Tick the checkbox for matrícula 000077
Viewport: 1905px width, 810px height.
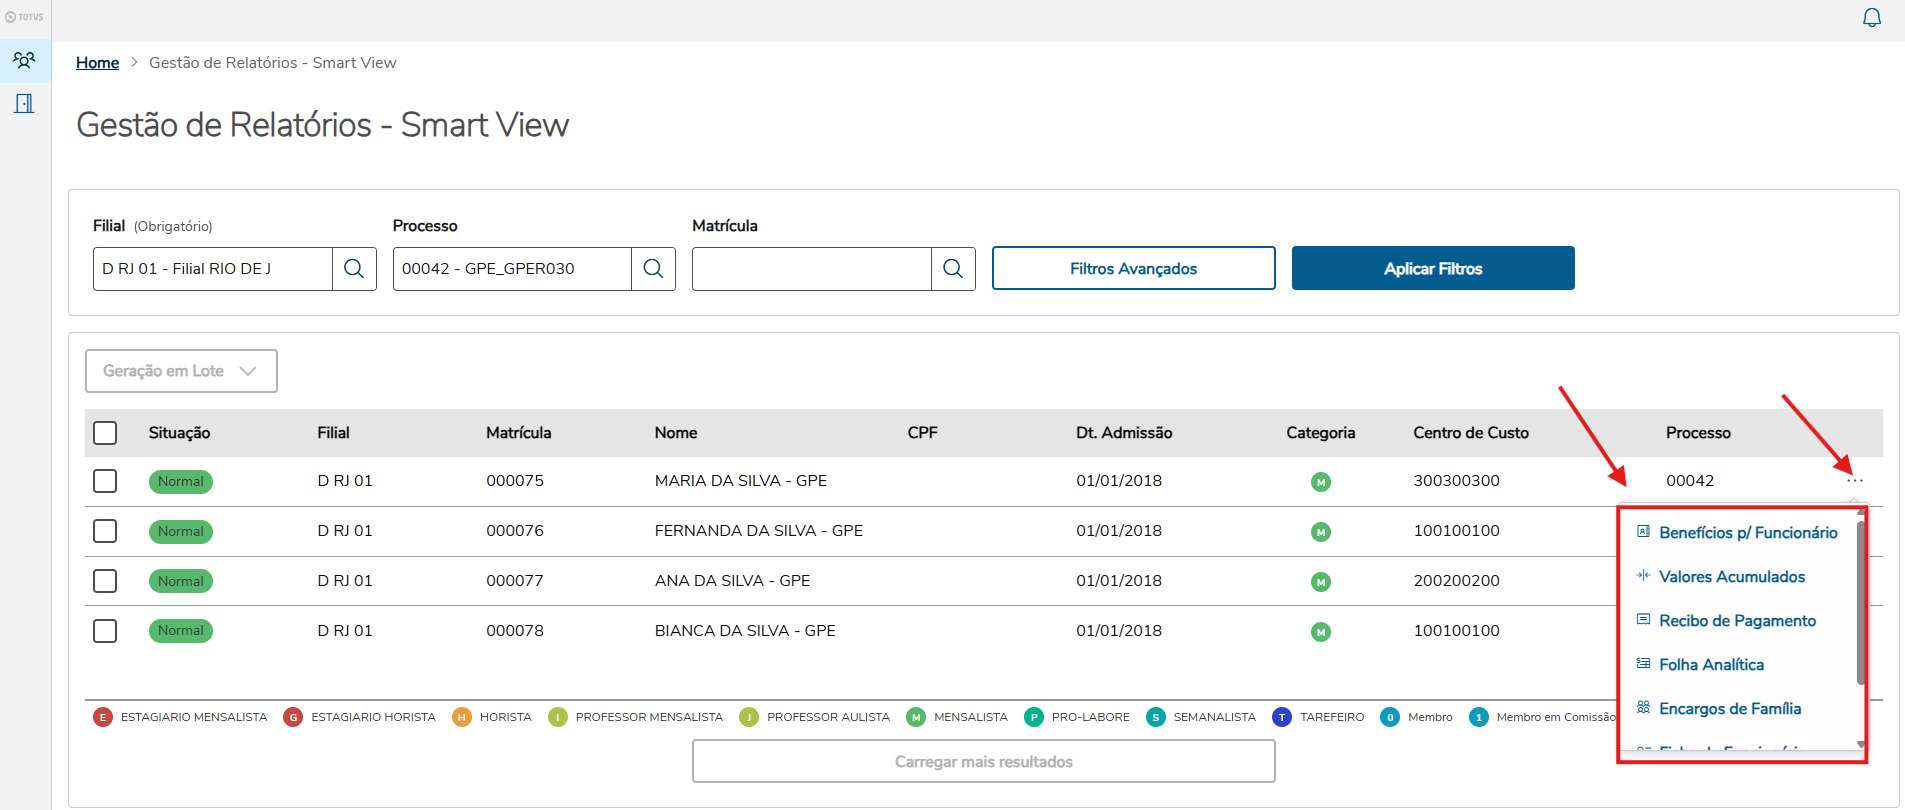pos(105,581)
